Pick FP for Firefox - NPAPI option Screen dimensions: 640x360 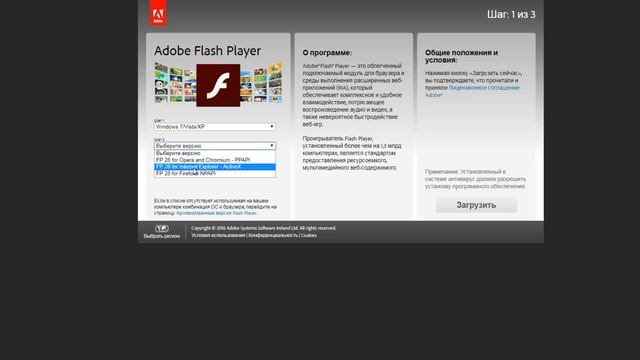(x=215, y=173)
